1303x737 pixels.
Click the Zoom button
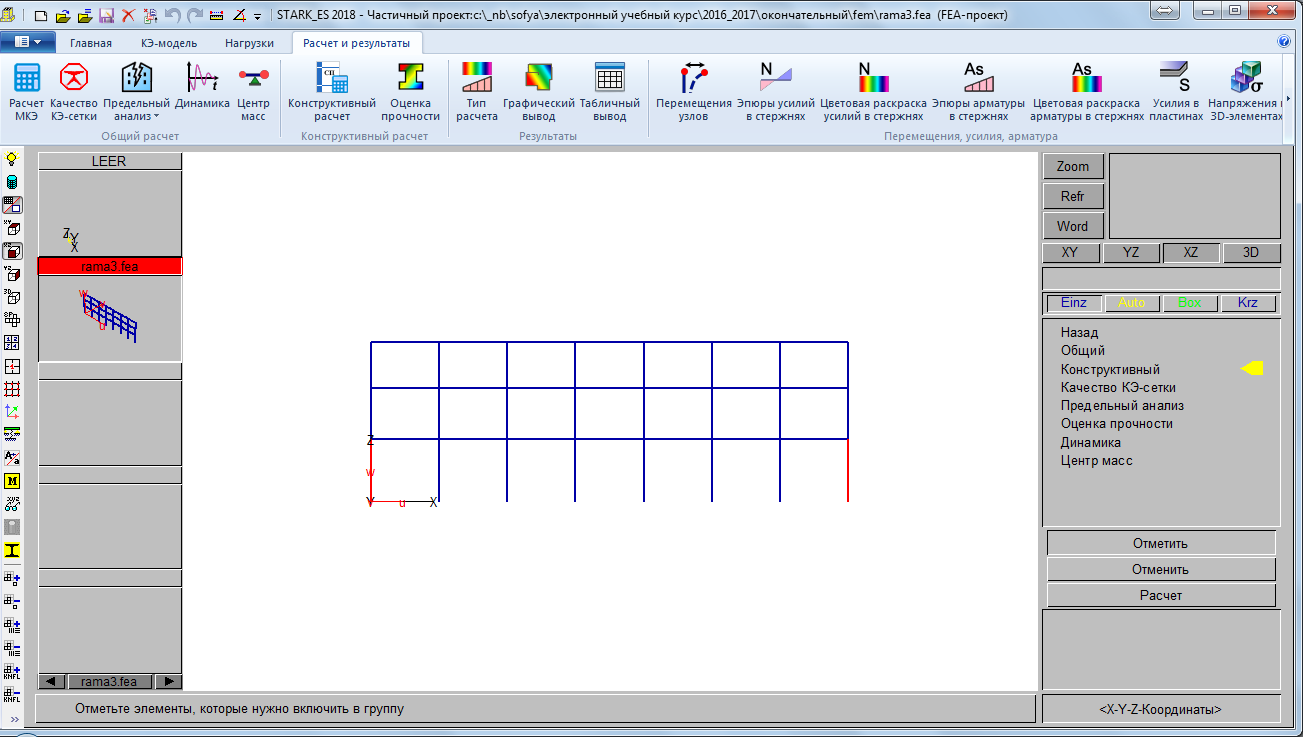pos(1073,166)
